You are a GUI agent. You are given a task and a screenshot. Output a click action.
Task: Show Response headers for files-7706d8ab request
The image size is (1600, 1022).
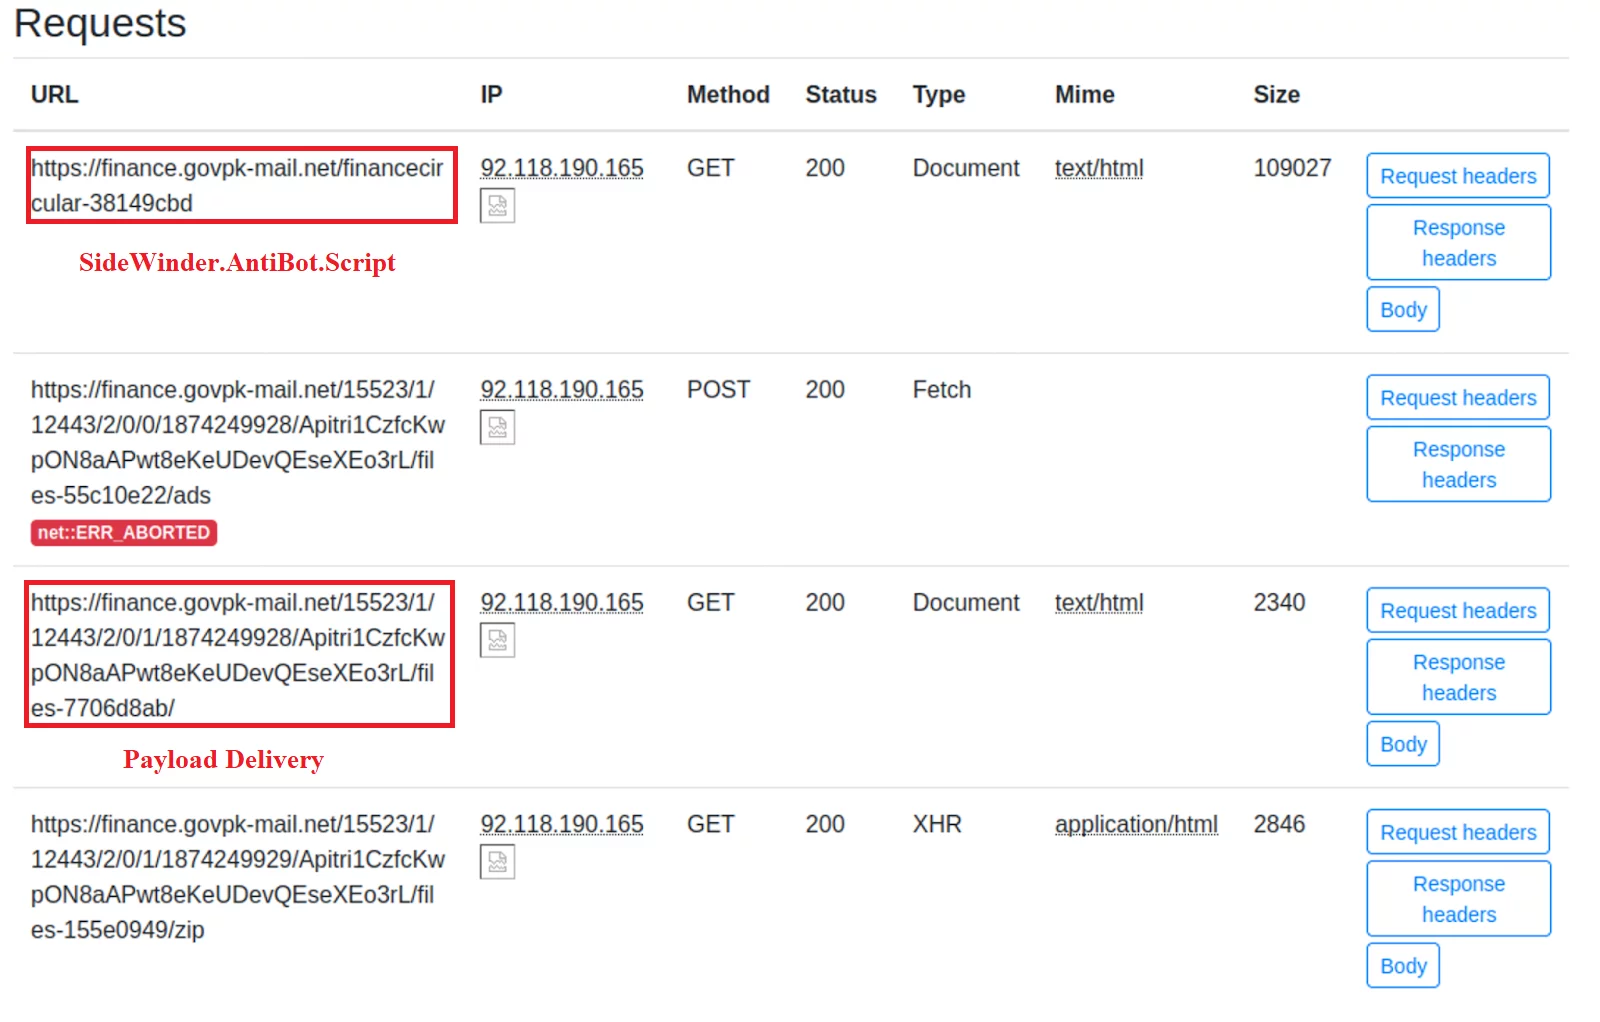(1458, 678)
